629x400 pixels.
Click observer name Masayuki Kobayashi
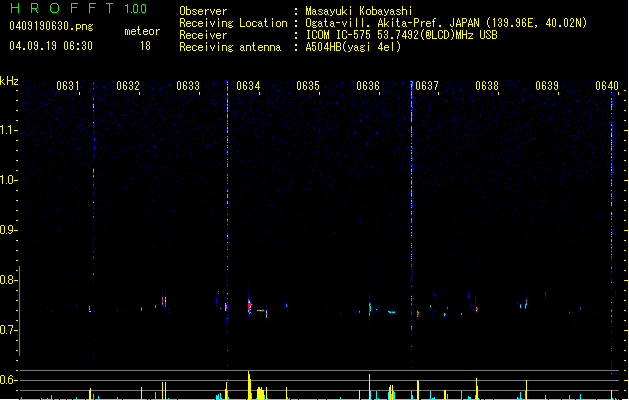[359, 11]
